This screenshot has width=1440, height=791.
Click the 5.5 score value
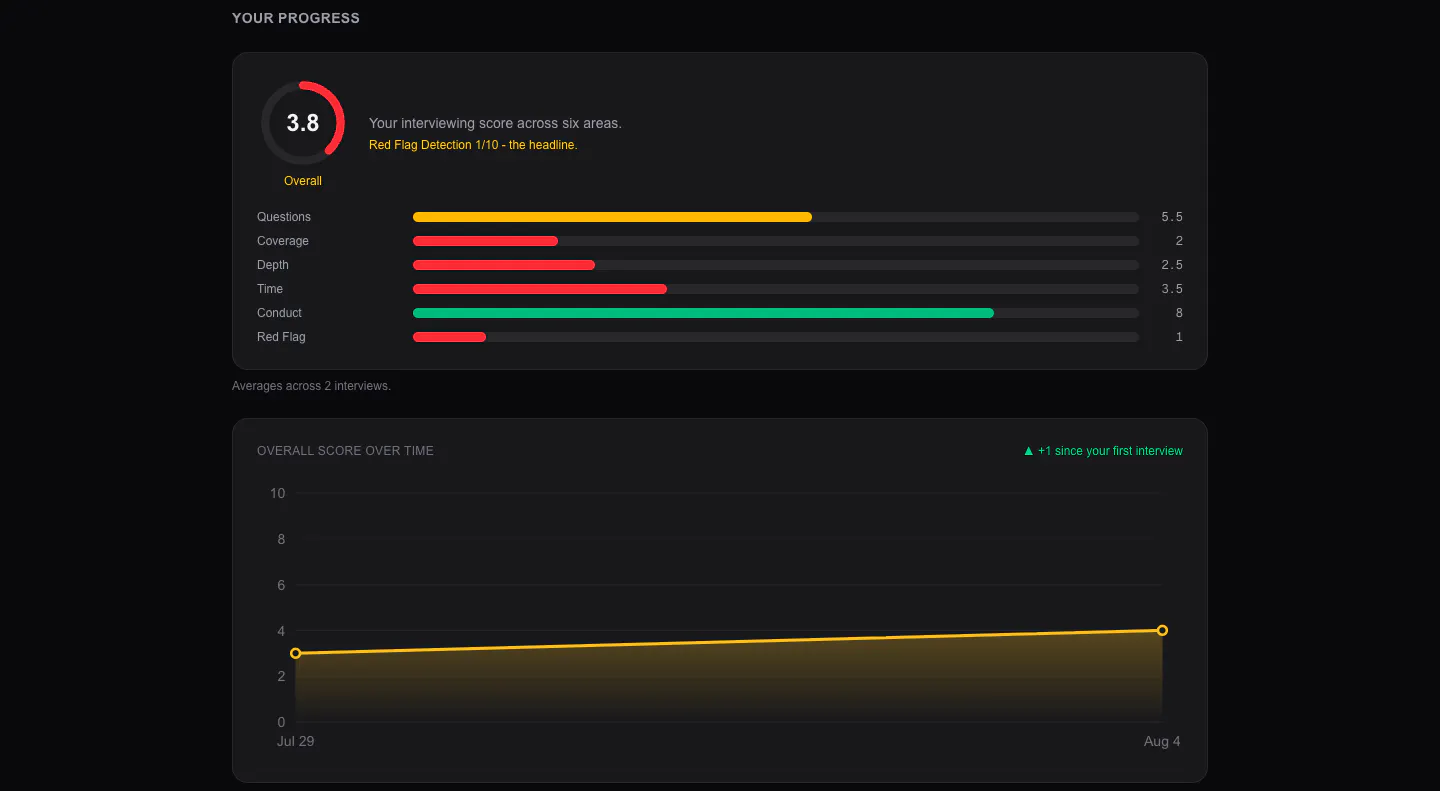(1172, 217)
